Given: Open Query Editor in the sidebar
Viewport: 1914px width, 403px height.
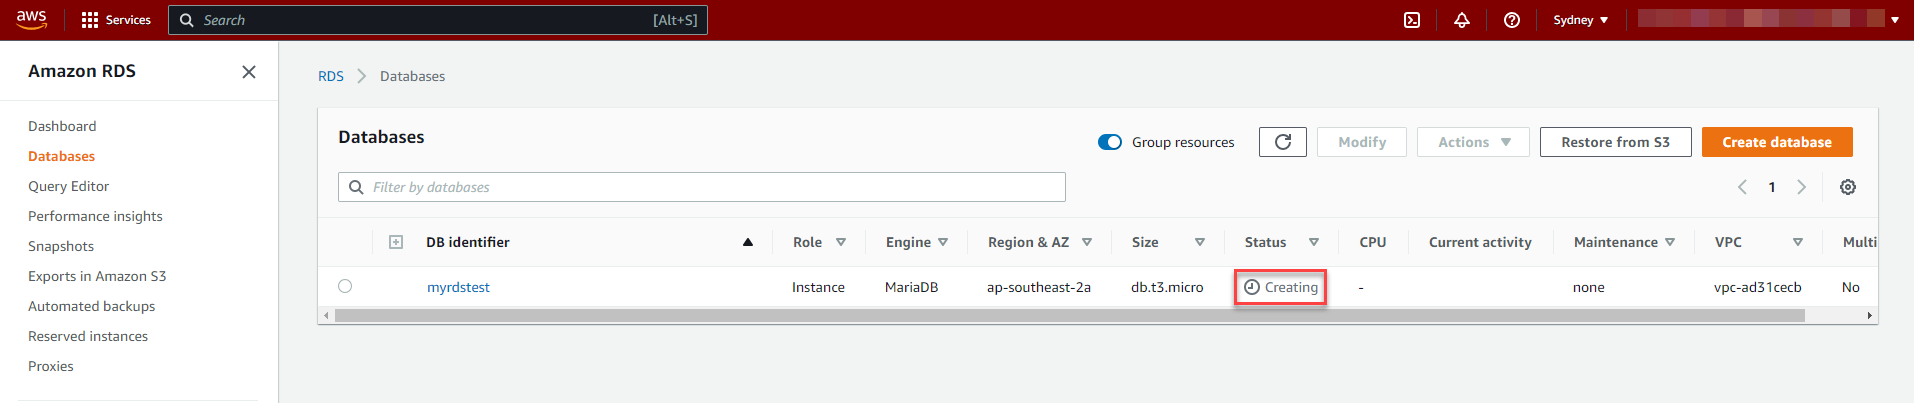Looking at the screenshot, I should (68, 186).
